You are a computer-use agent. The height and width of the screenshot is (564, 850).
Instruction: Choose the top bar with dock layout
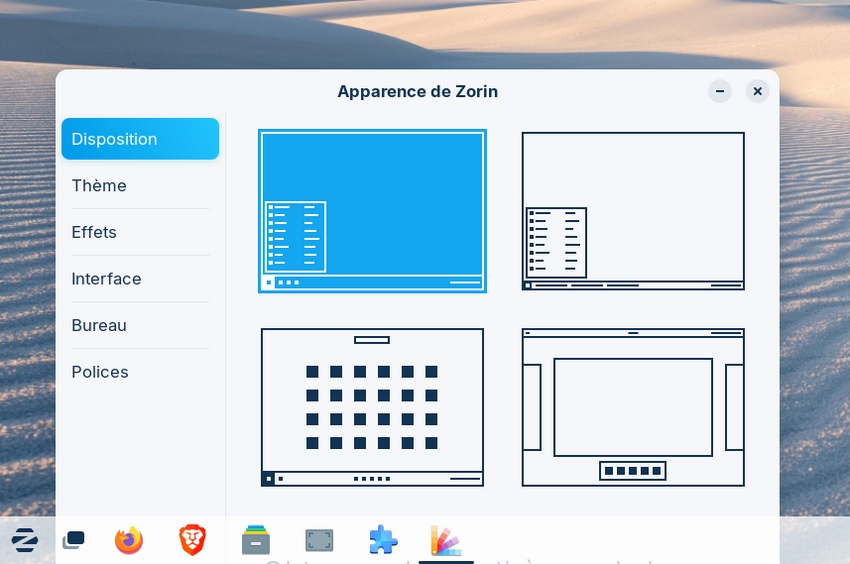[x=633, y=407]
